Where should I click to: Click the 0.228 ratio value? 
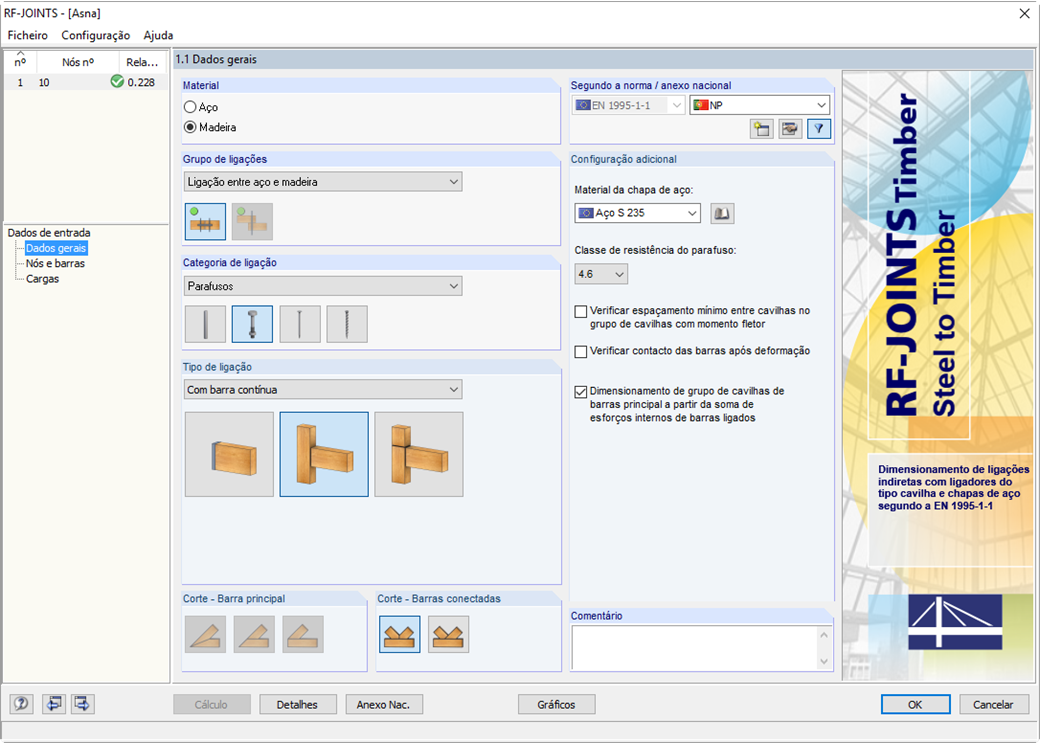point(141,82)
